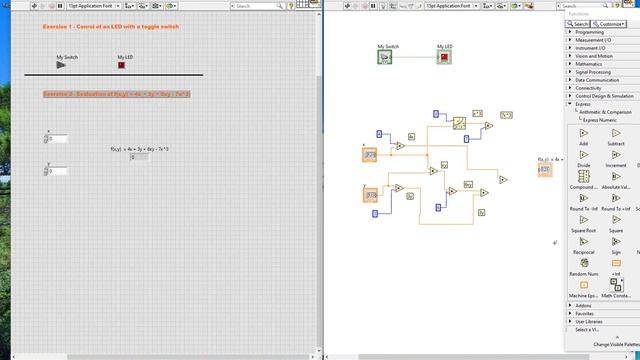
Task: Select the x numeric terminal on diagram
Action: tap(369, 155)
